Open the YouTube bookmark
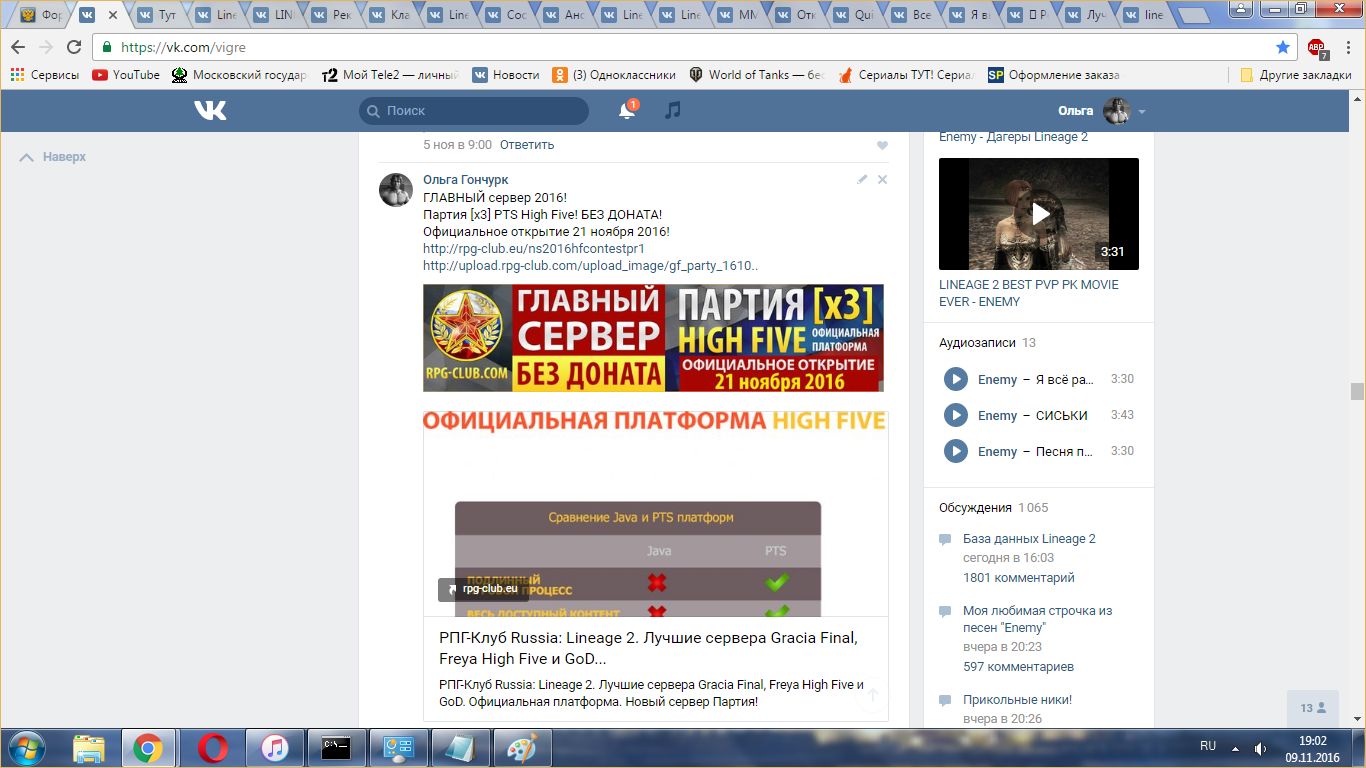 (x=126, y=75)
